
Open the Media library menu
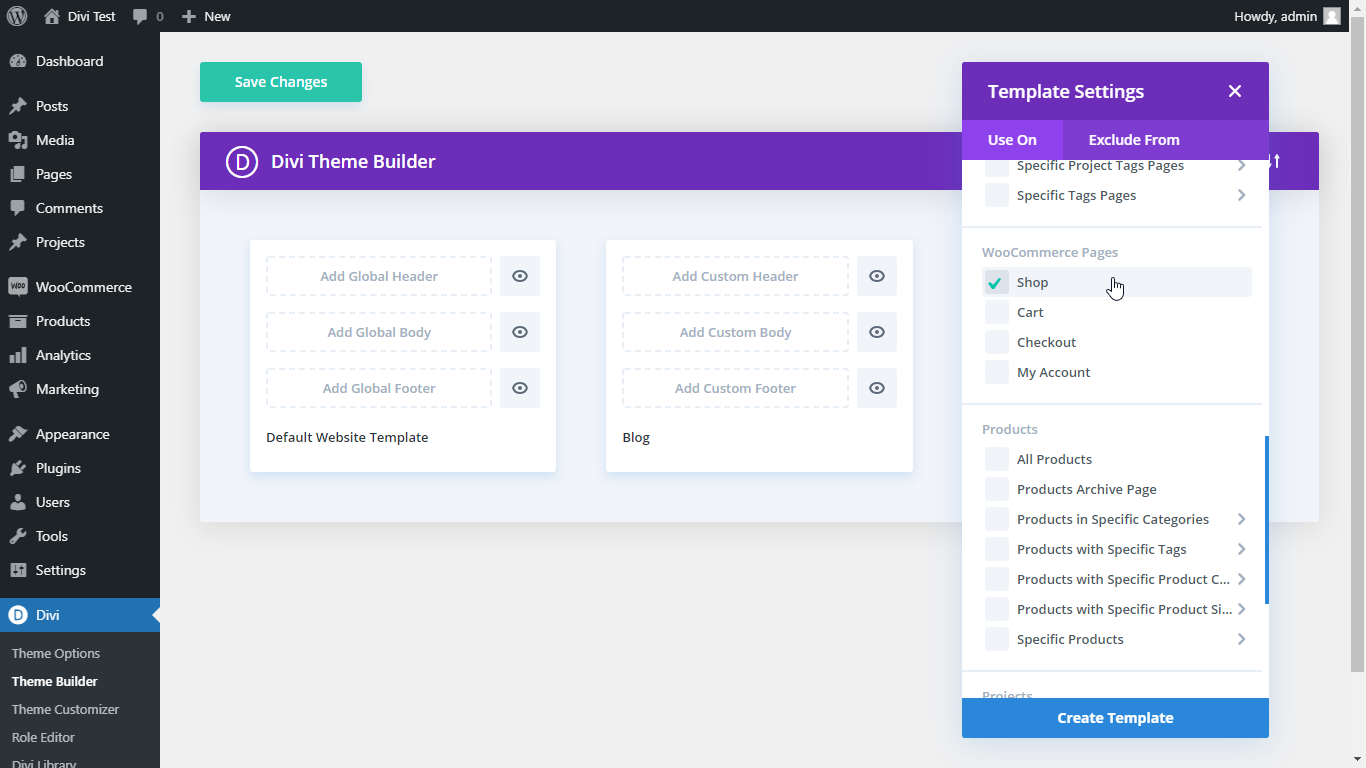click(x=80, y=140)
